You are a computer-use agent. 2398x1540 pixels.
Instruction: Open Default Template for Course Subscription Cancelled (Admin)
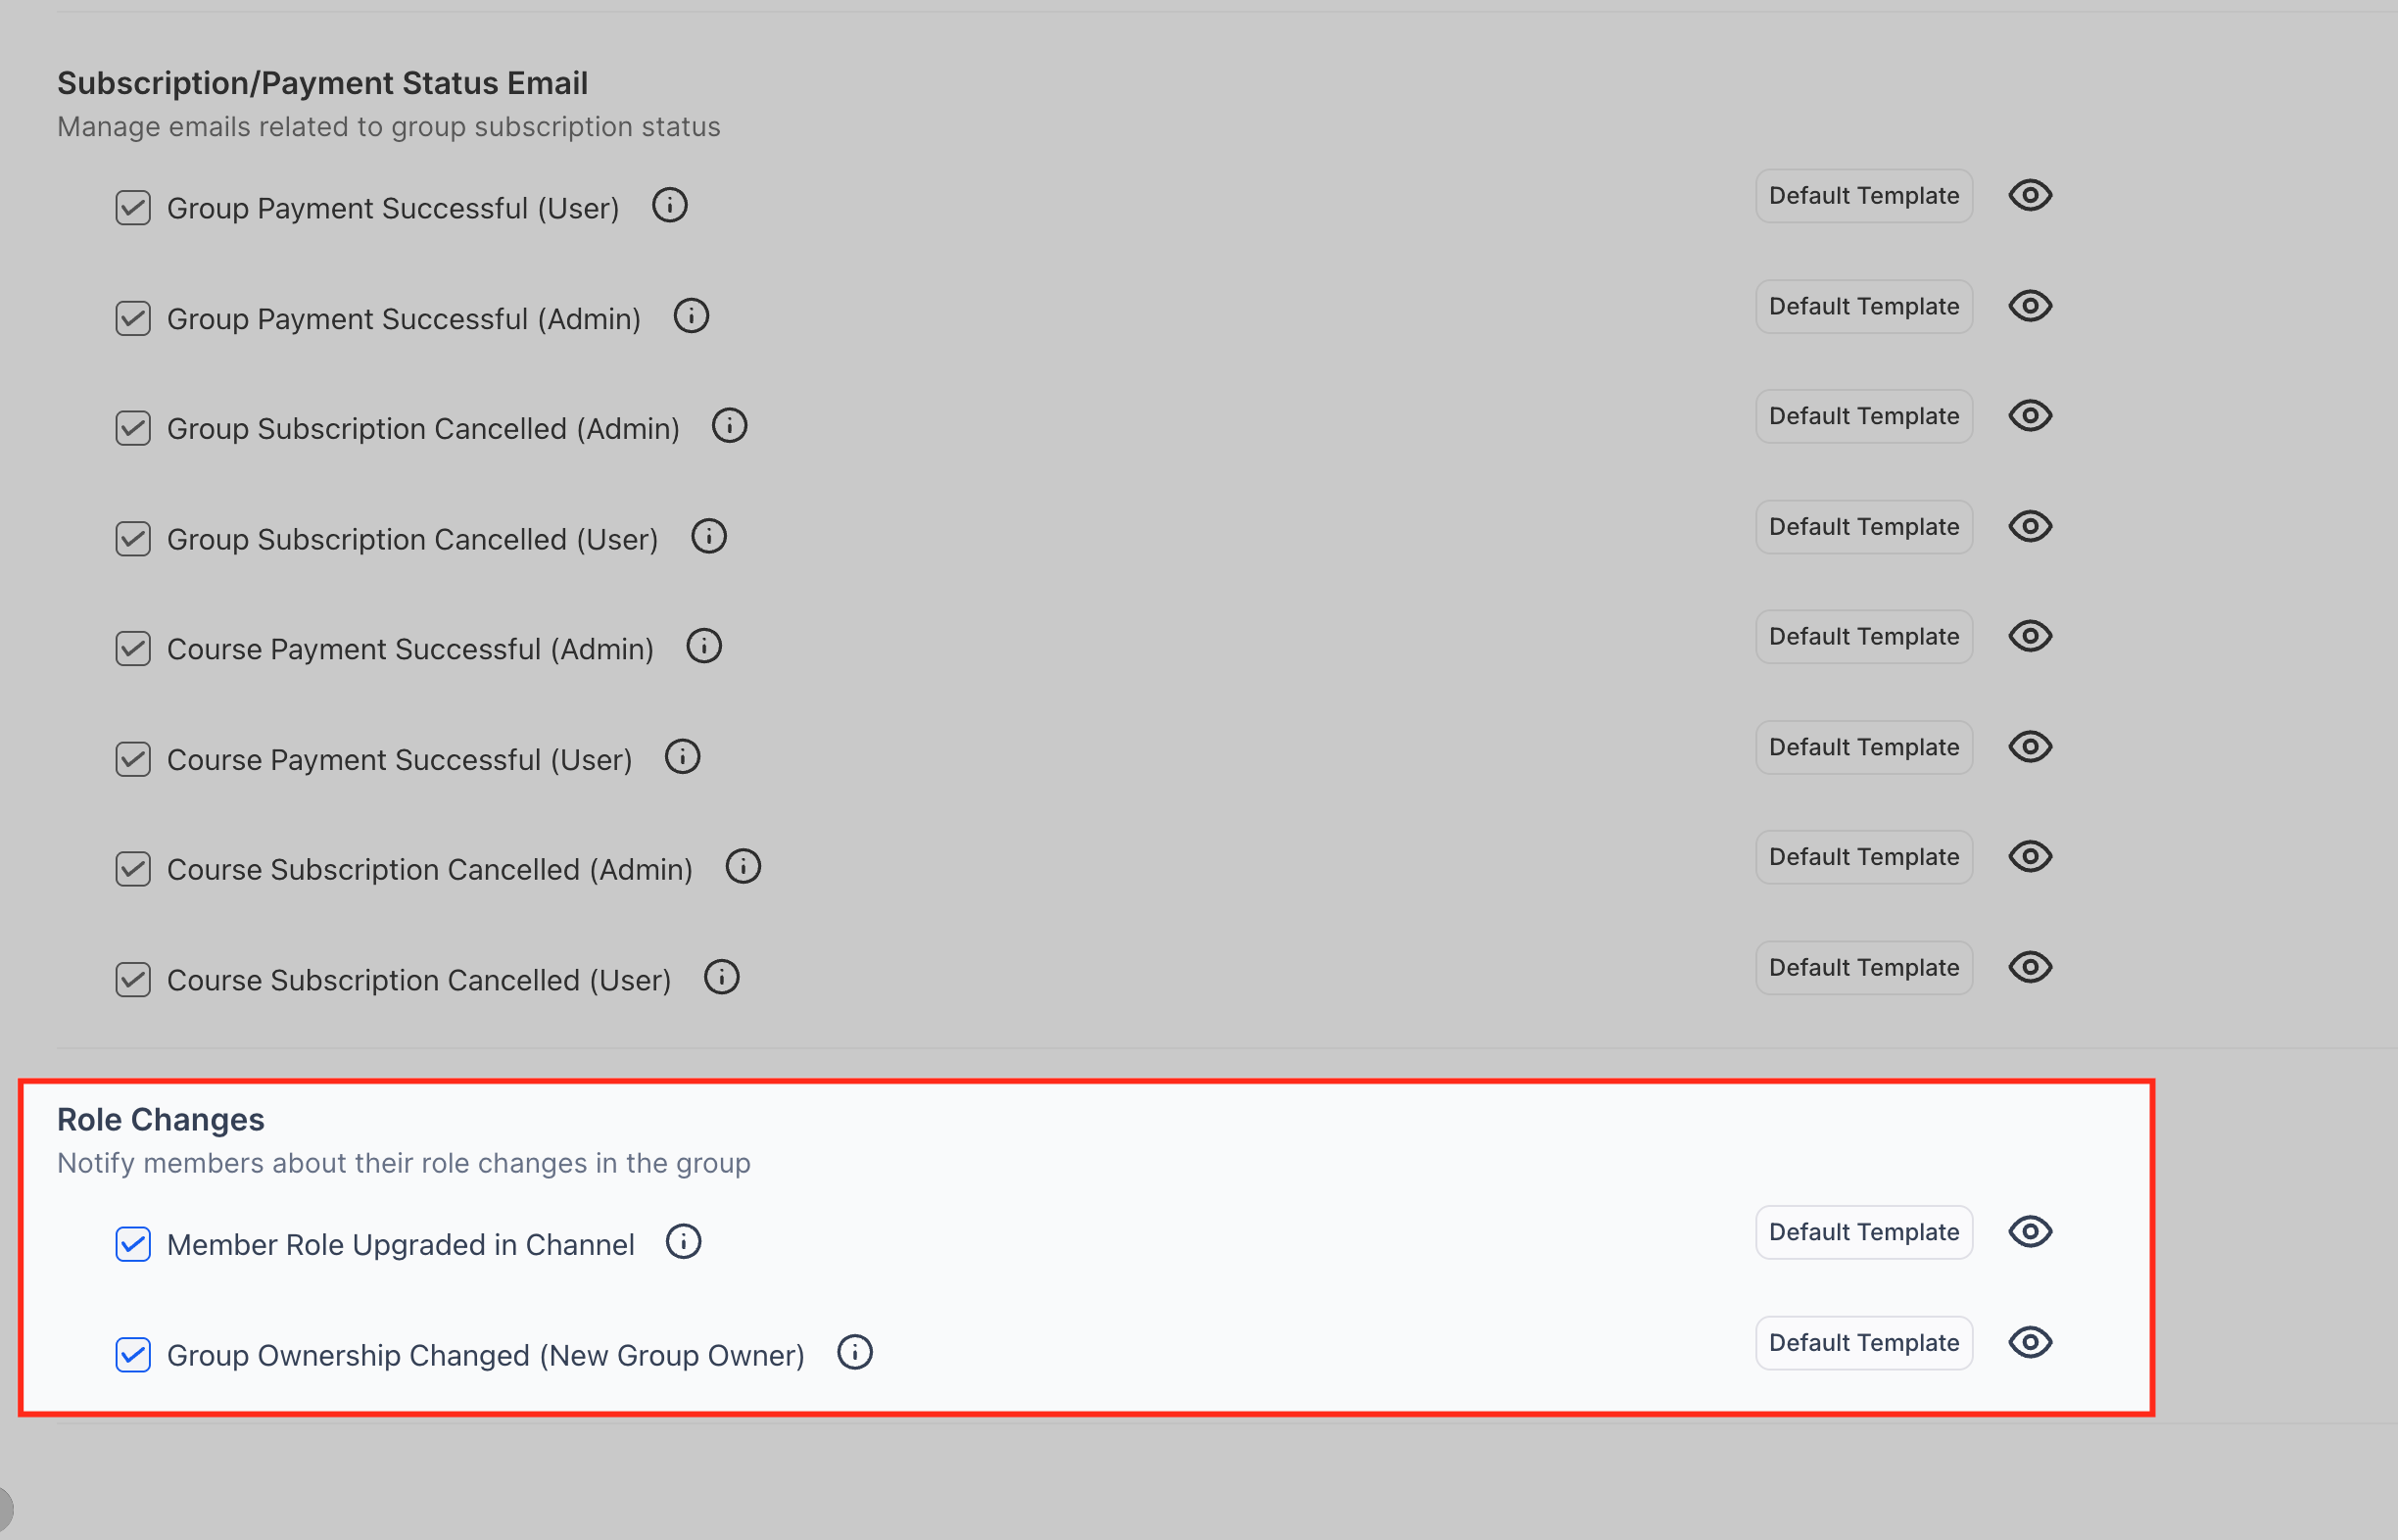click(1863, 857)
